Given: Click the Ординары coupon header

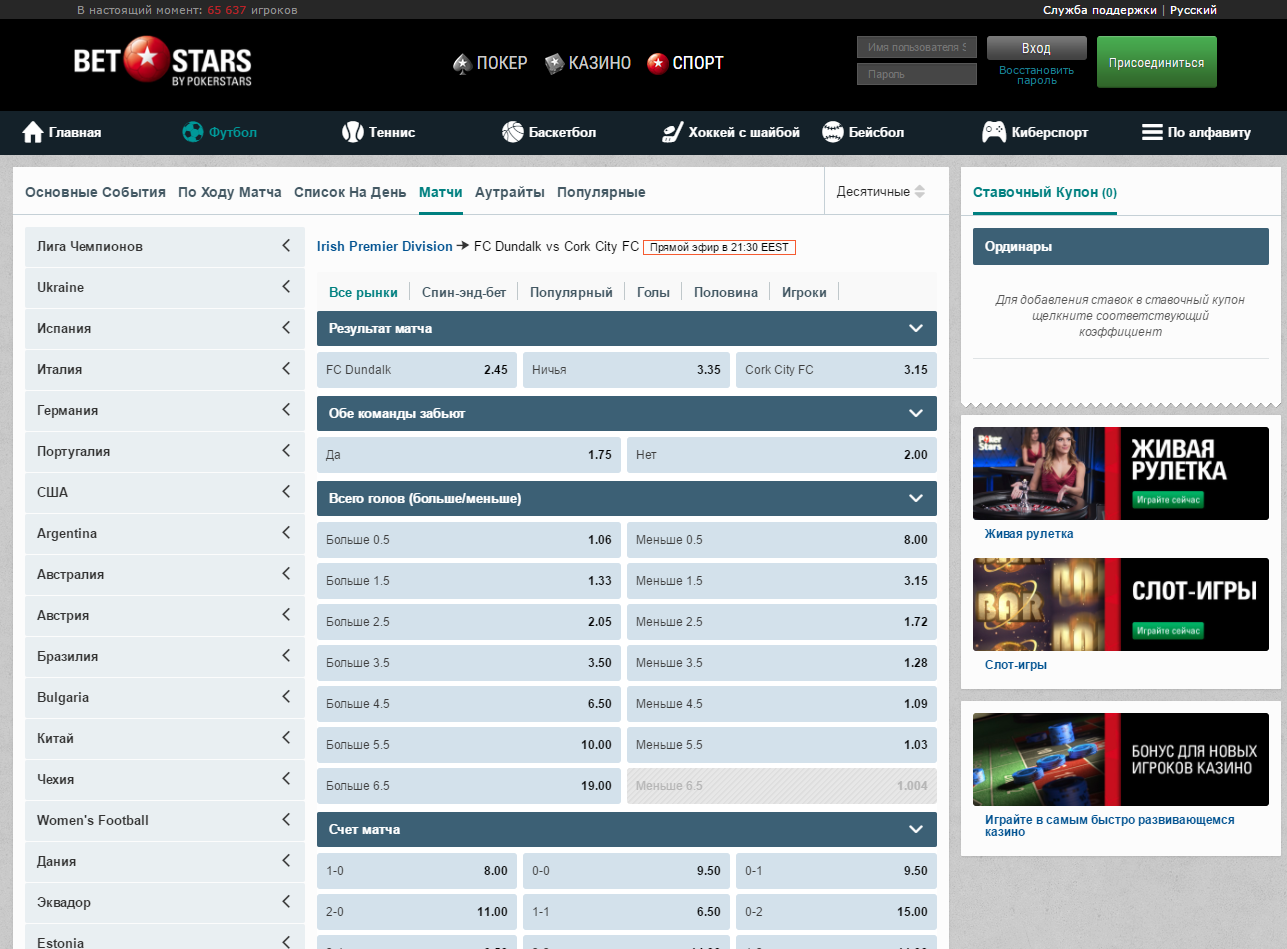Looking at the screenshot, I should [1120, 246].
